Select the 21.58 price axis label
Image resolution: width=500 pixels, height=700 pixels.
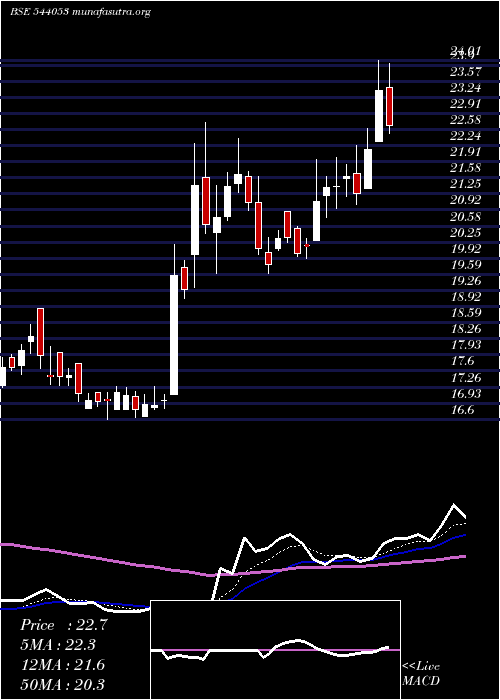pos(466,168)
